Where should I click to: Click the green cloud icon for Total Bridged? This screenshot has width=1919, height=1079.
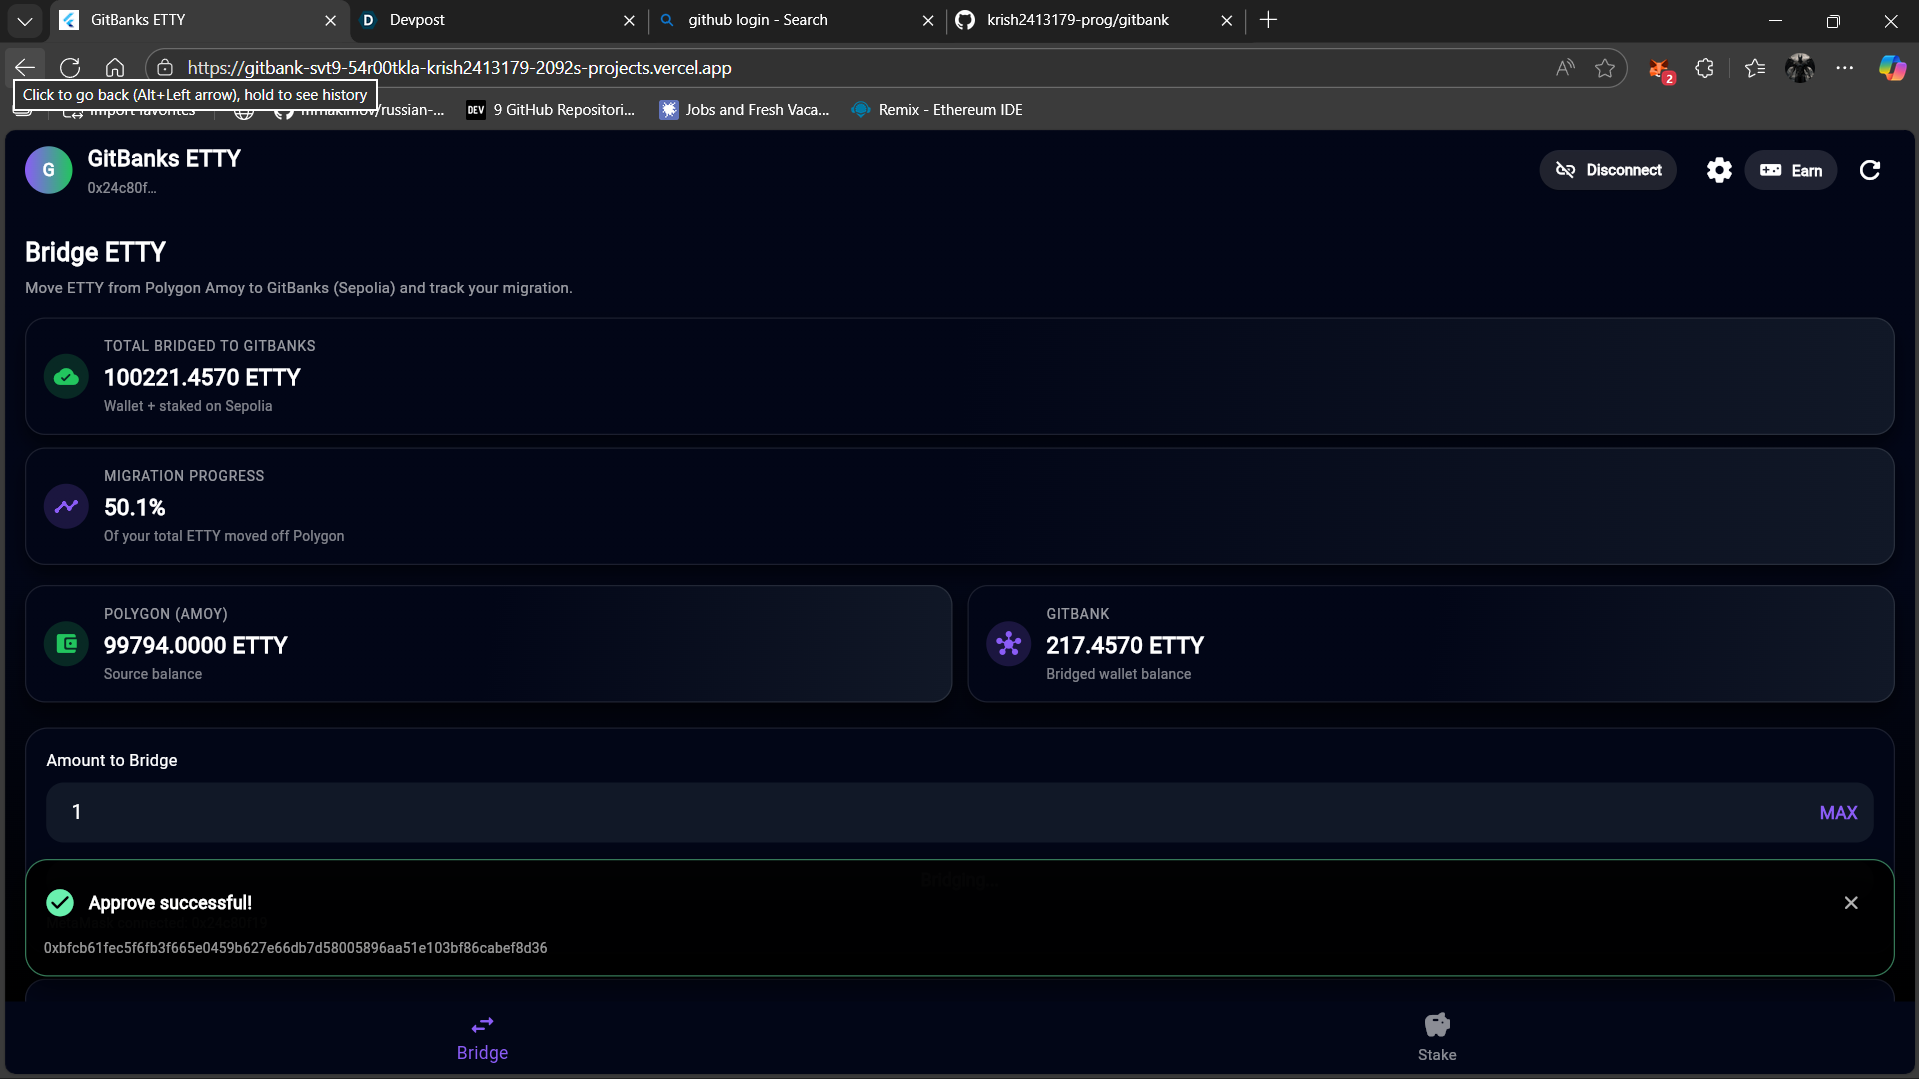tap(66, 377)
